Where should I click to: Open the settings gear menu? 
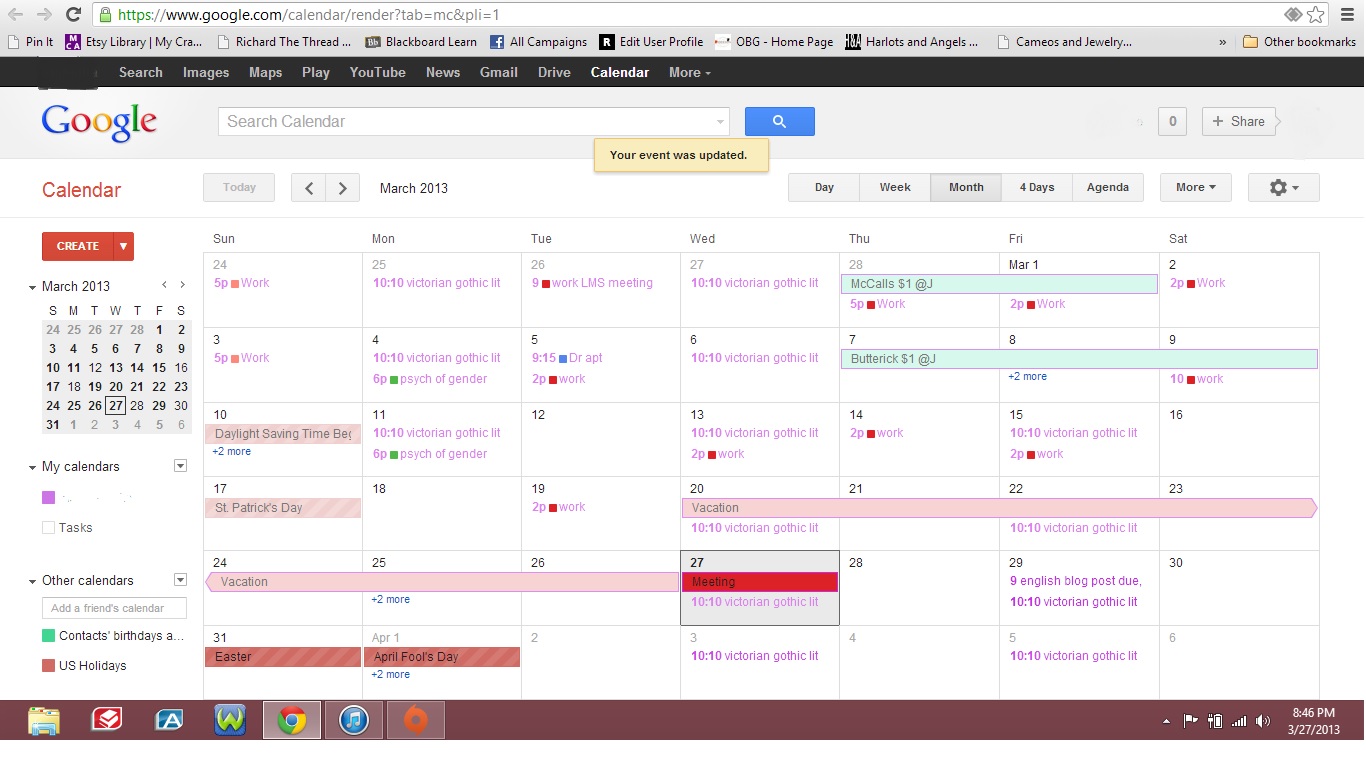pyautogui.click(x=1283, y=187)
